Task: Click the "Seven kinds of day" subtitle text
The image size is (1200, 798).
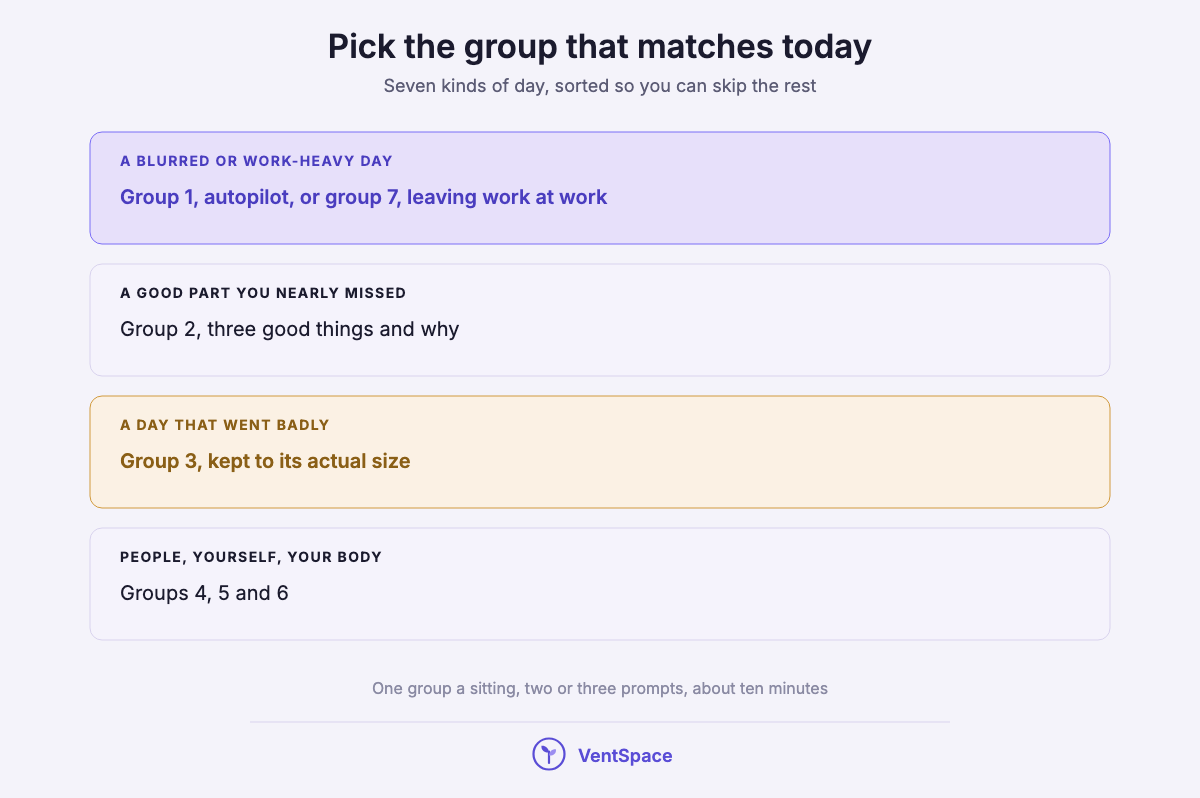Action: pos(600,86)
